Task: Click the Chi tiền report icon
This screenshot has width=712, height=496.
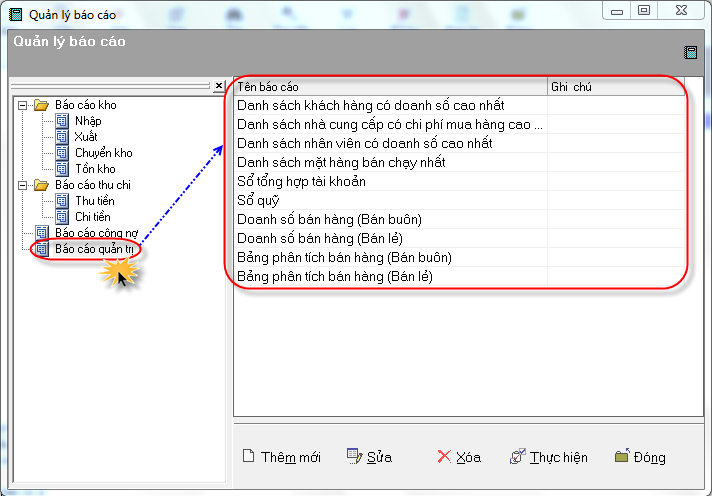Action: (x=62, y=217)
